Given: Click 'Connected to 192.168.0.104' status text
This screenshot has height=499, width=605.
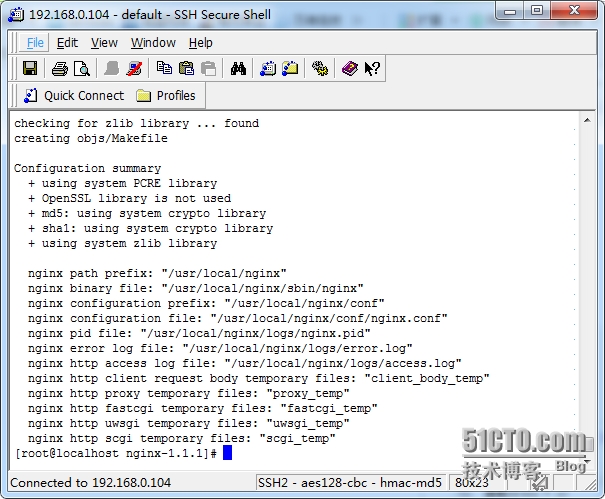Looking at the screenshot, I should click(90, 482).
